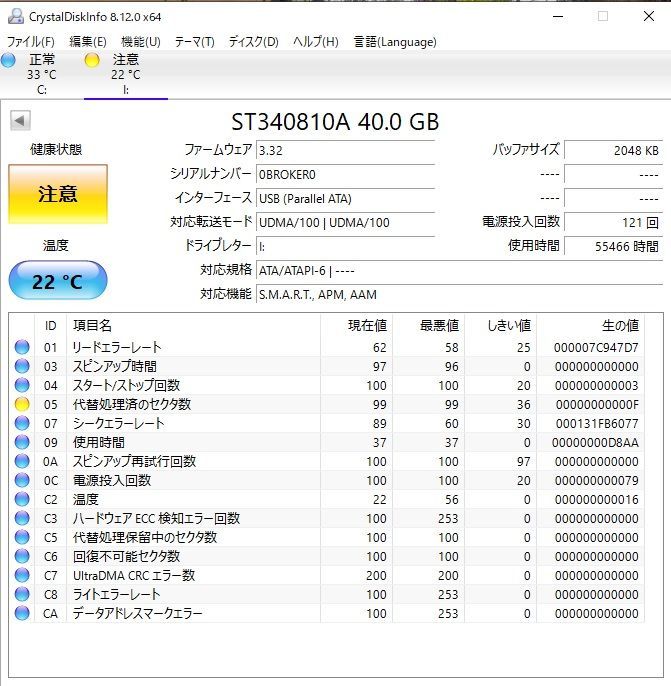Click raw value 000131FB6077
This screenshot has height=686, width=671.
click(597, 424)
